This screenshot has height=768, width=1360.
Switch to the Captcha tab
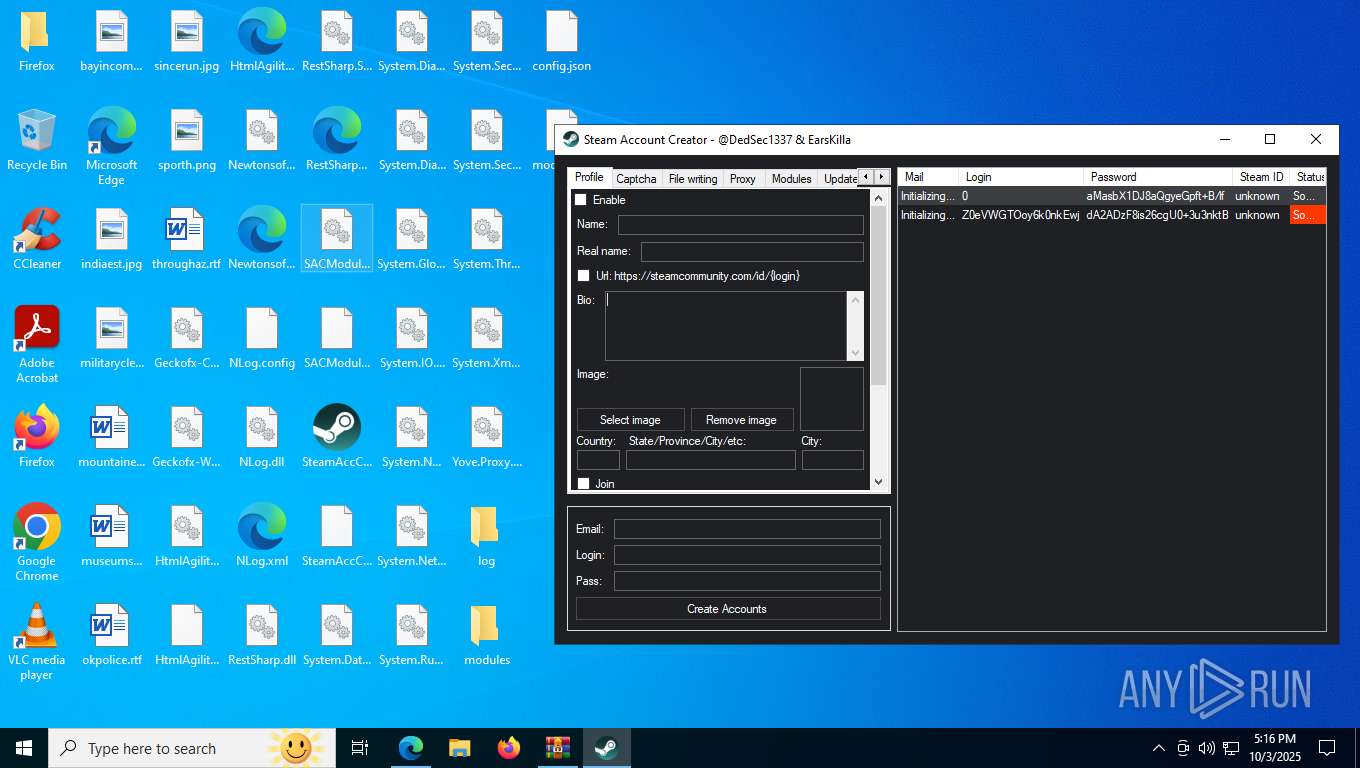tap(636, 179)
